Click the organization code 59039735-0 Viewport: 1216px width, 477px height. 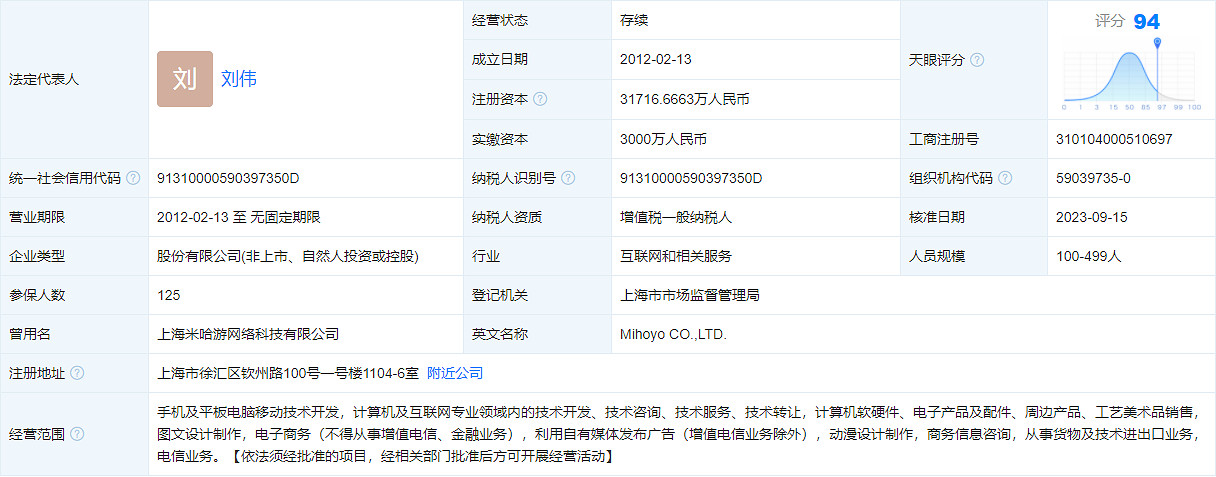pos(1093,178)
